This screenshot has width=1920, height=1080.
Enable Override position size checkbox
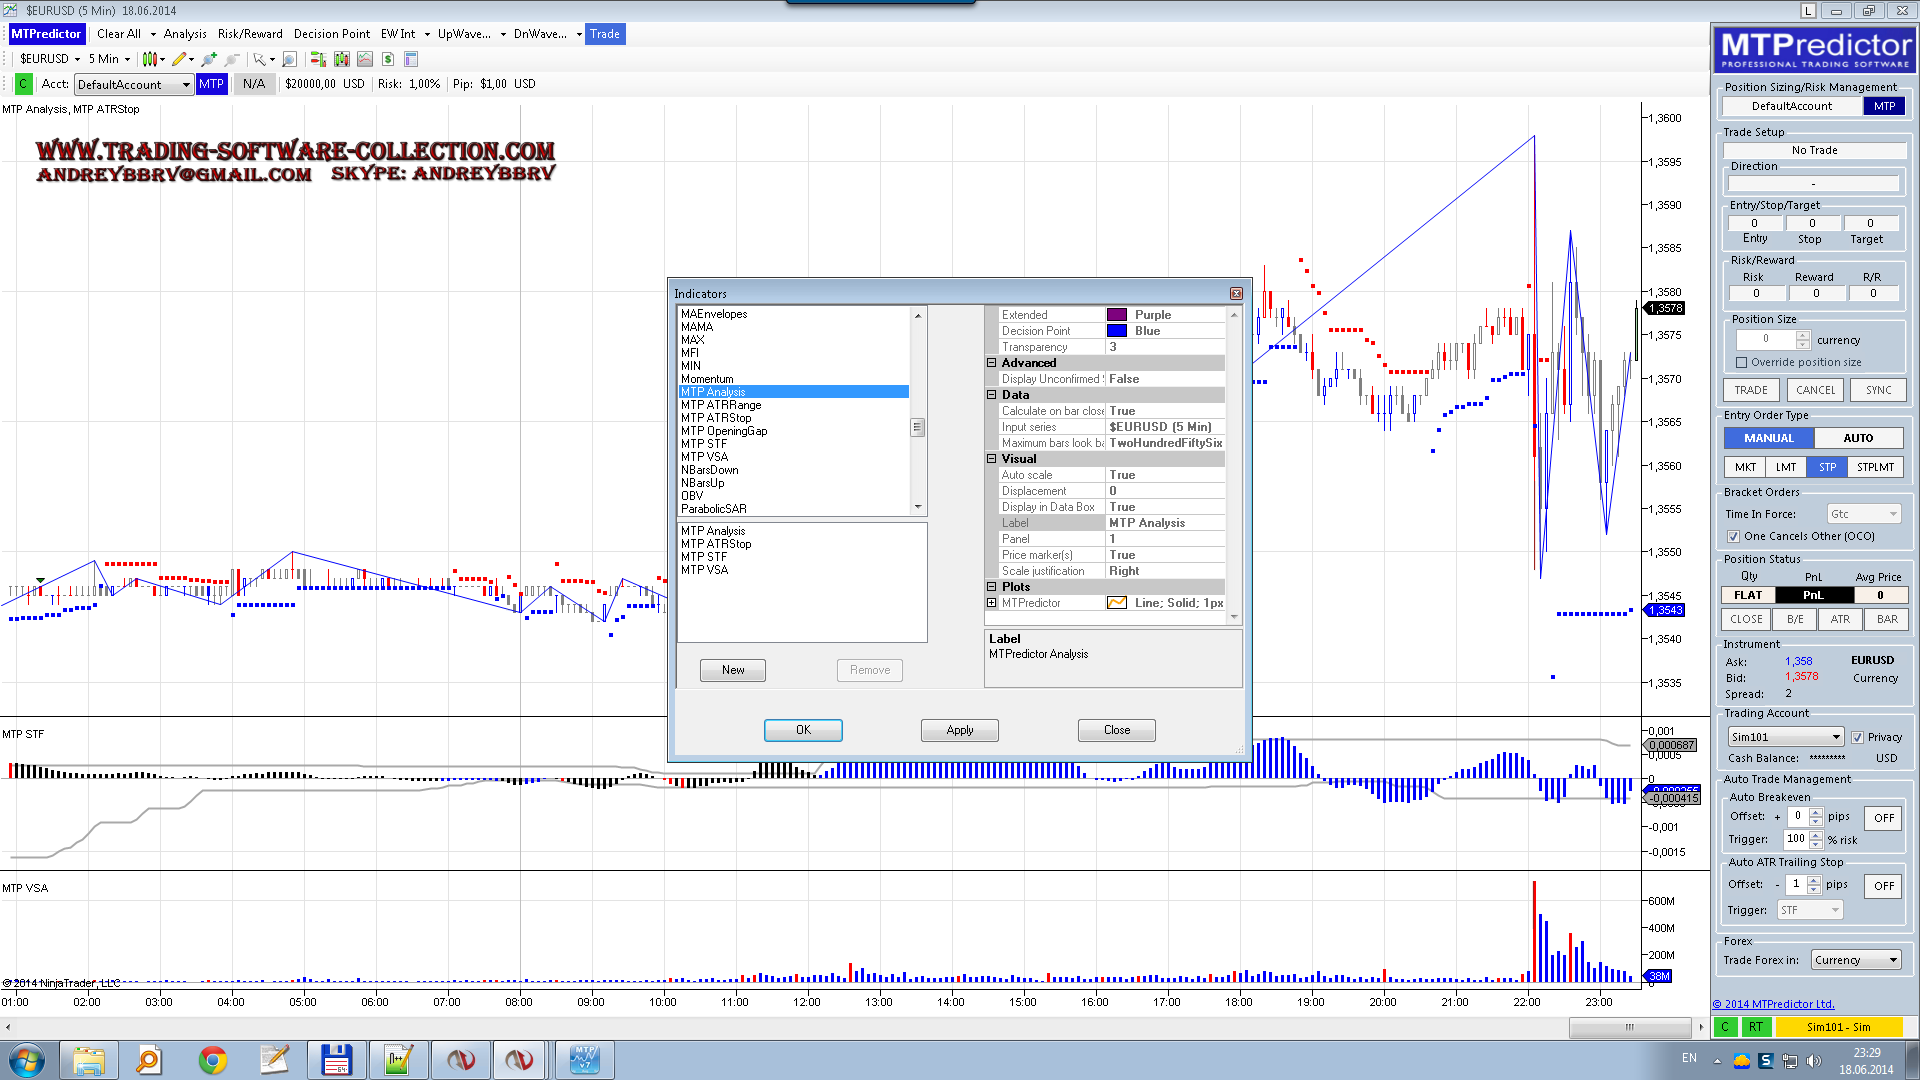[1742, 363]
